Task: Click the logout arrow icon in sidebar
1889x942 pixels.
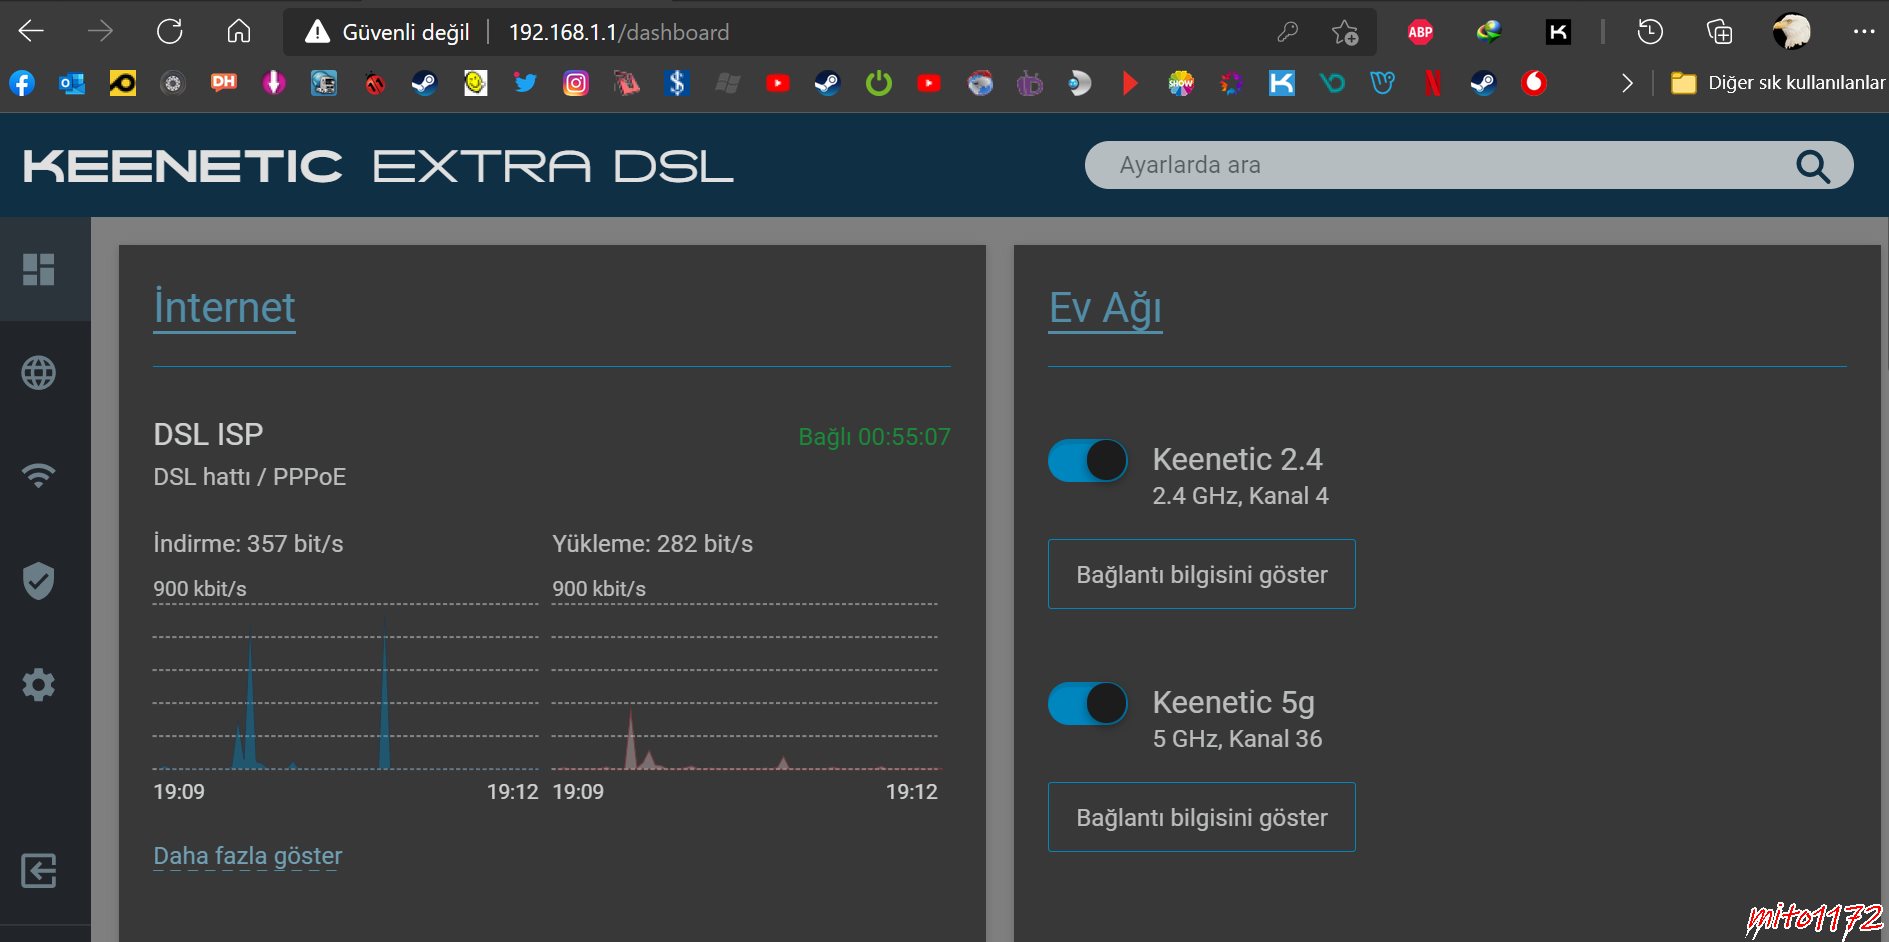Action: point(39,870)
